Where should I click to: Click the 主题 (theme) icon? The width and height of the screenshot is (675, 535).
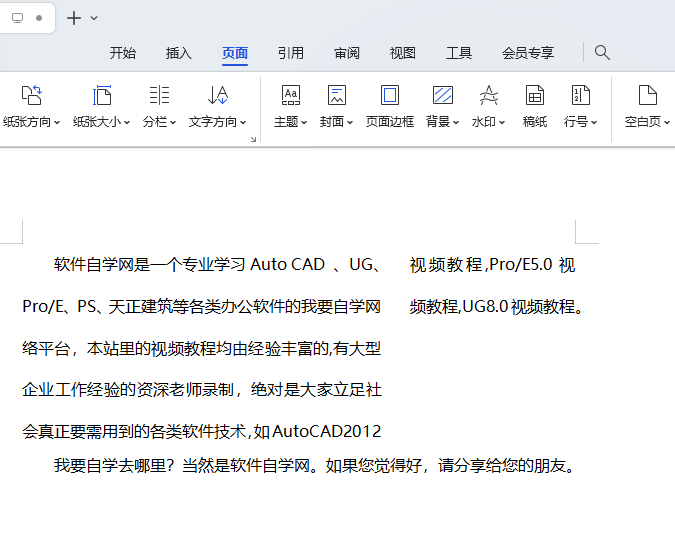coord(291,95)
